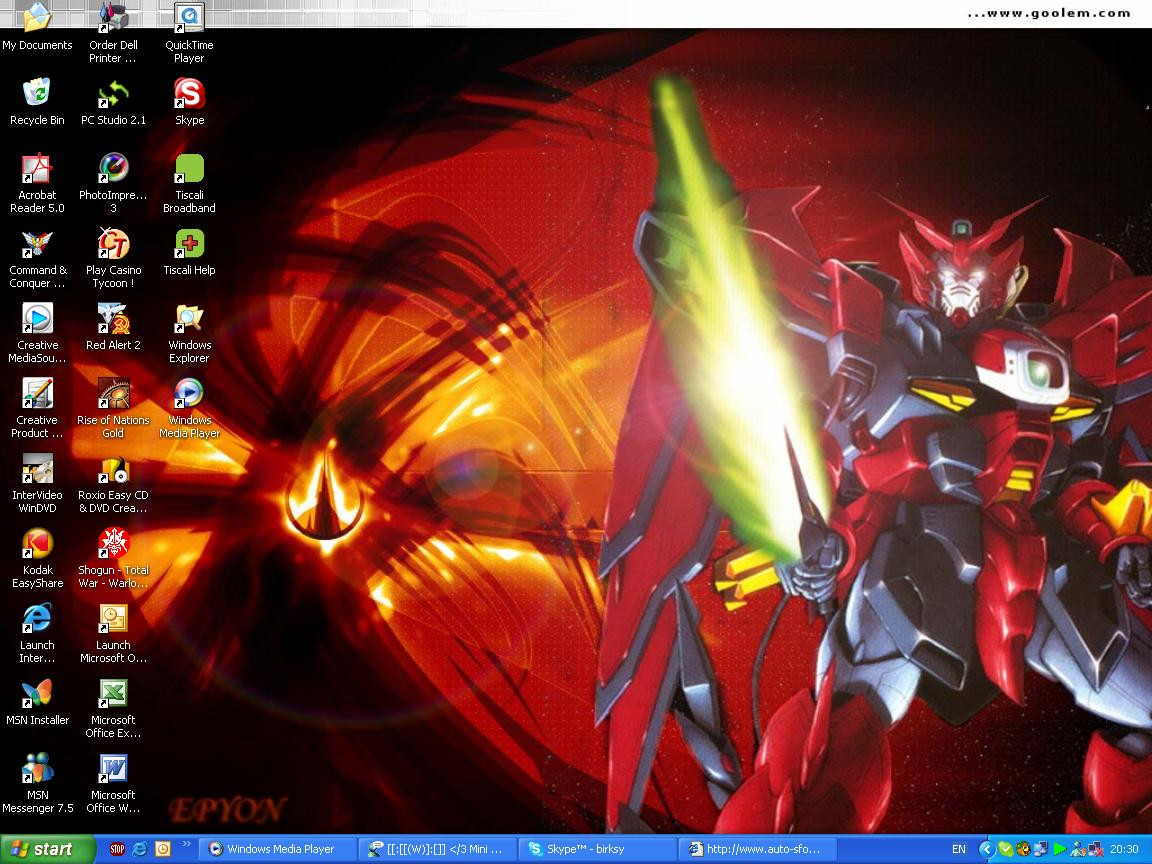The image size is (1152, 864).
Task: Switch to the </3 Mini chat taskbar window
Action: (437, 849)
